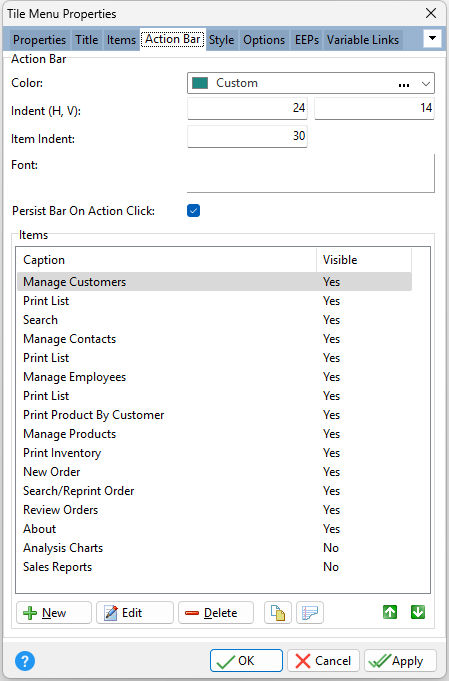Click the Apply button

pos(400,661)
